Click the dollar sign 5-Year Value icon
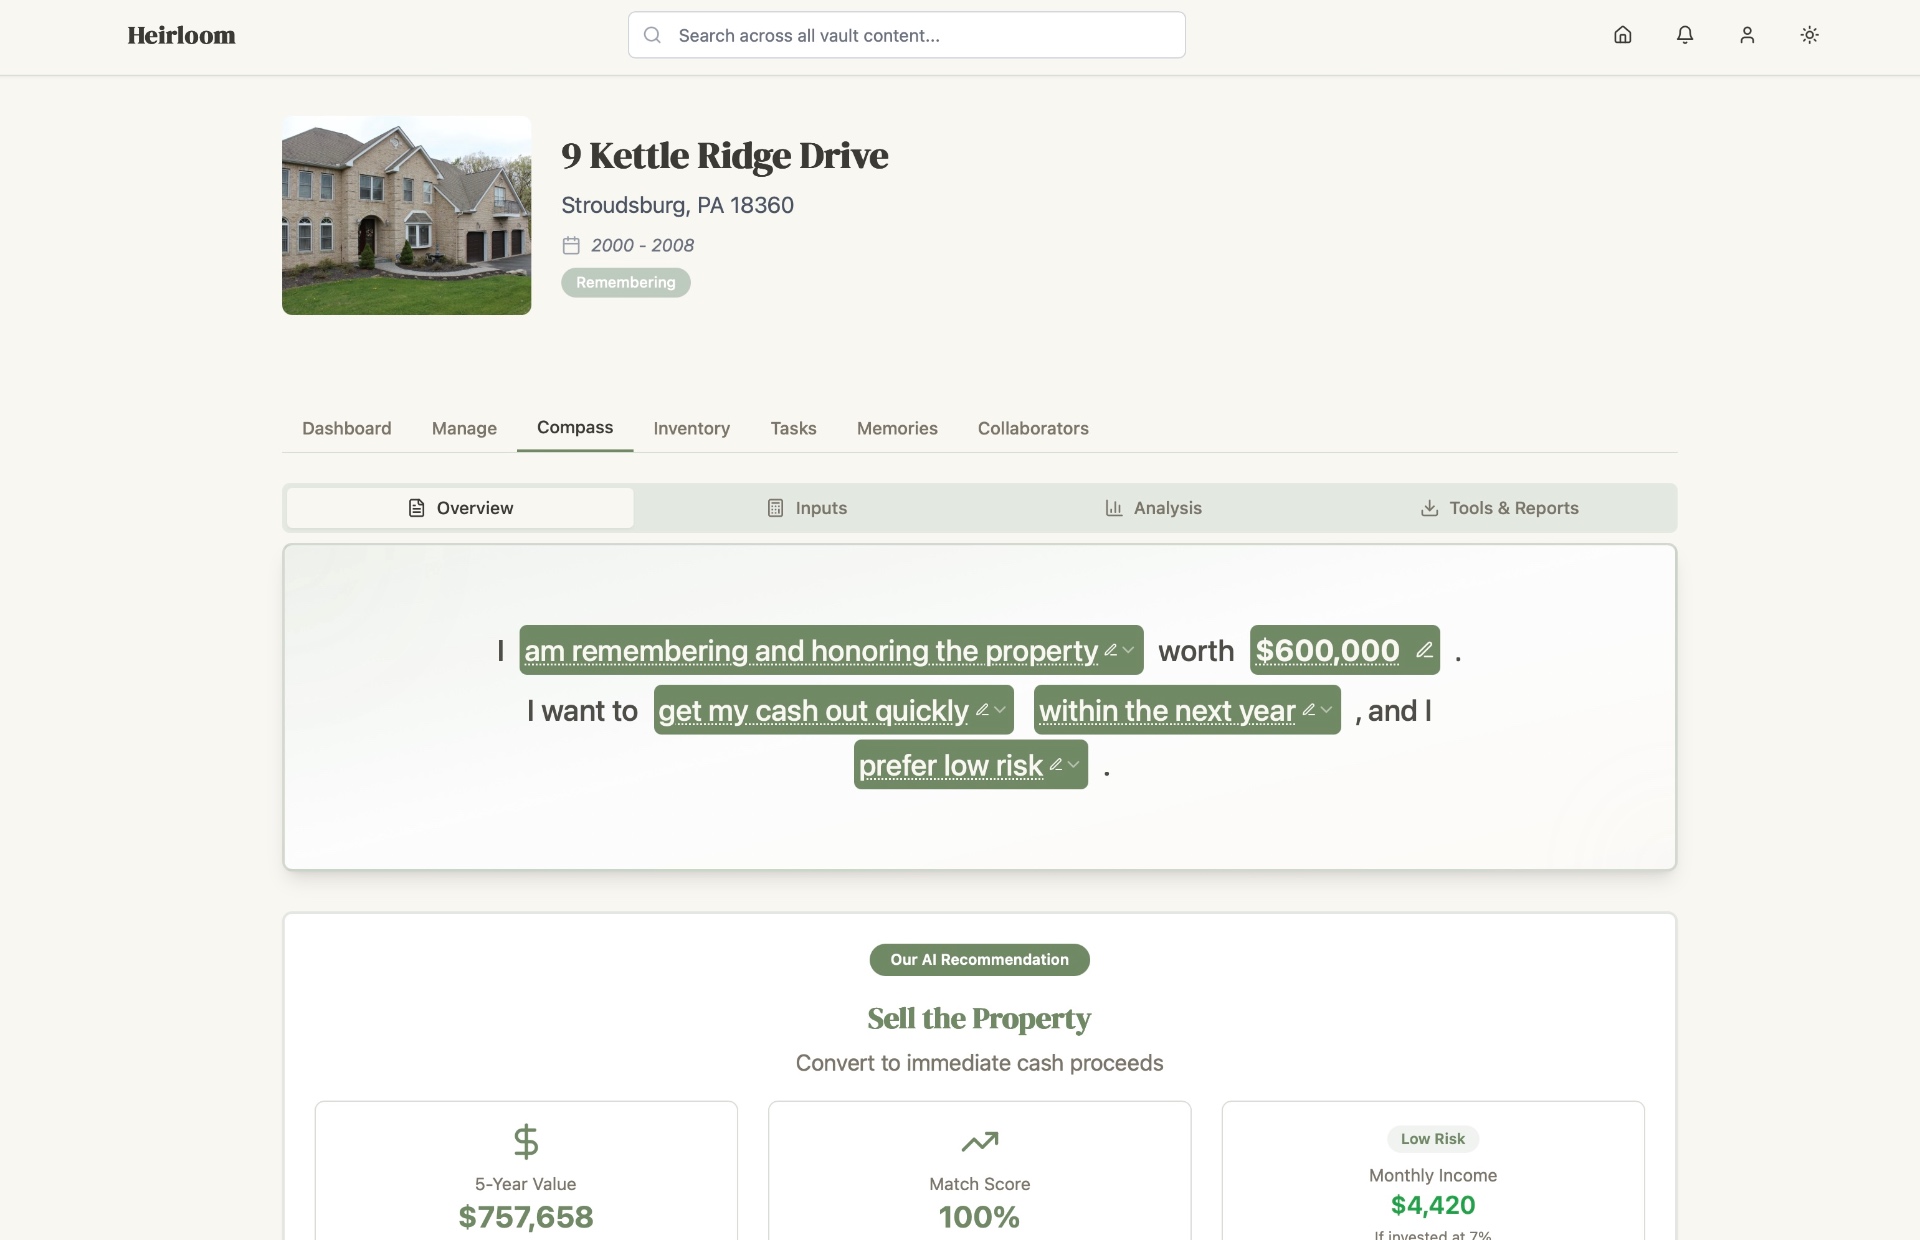1920x1240 pixels. [526, 1141]
